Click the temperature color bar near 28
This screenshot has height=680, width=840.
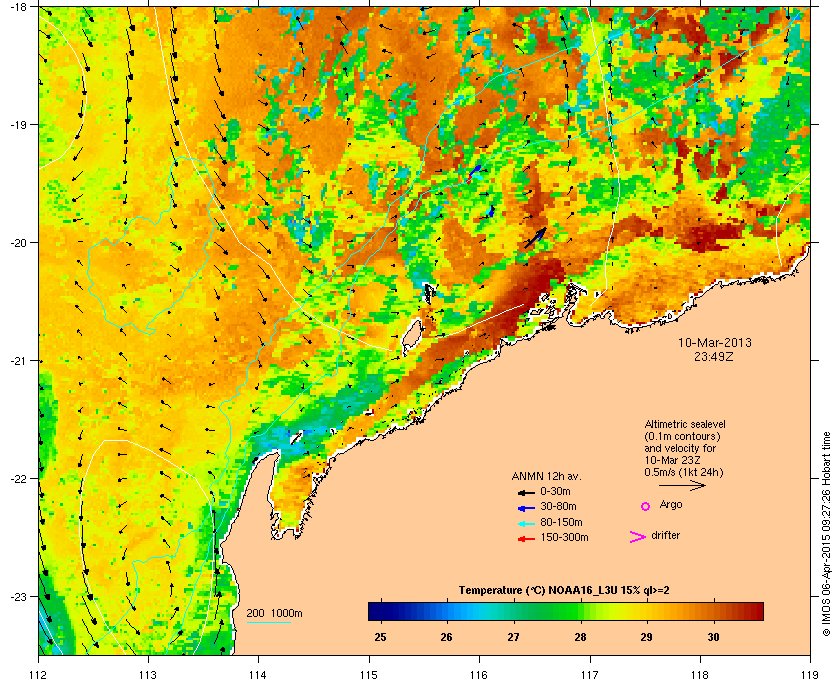pyautogui.click(x=580, y=611)
